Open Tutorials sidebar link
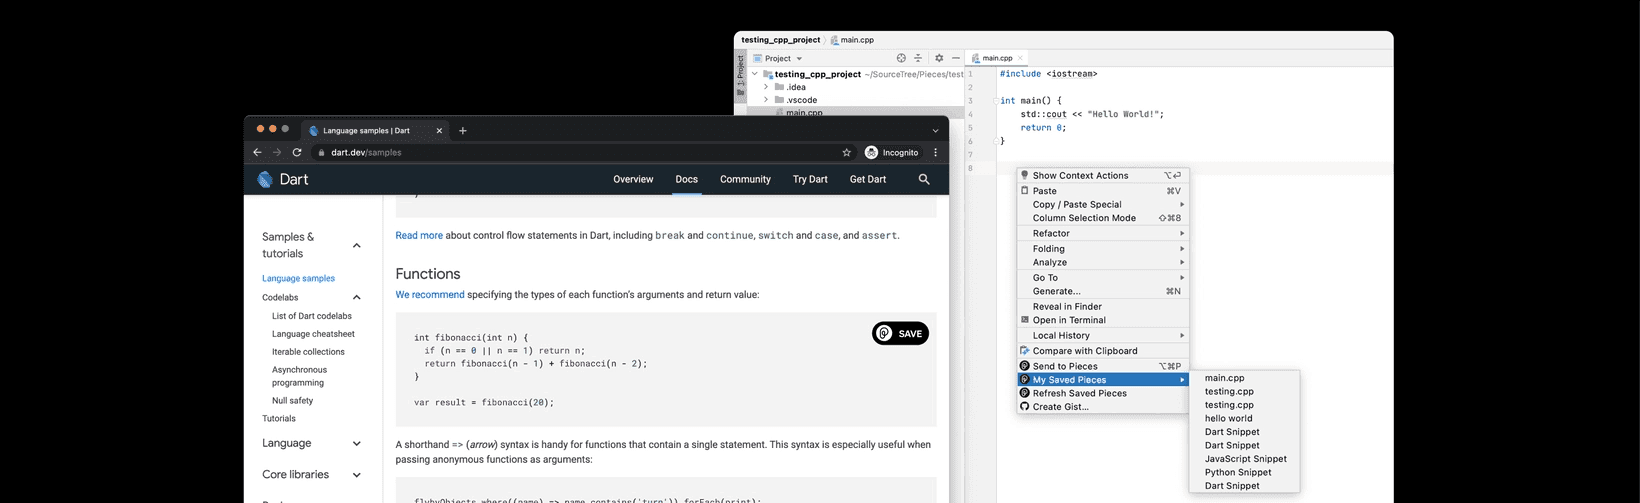 coord(279,419)
